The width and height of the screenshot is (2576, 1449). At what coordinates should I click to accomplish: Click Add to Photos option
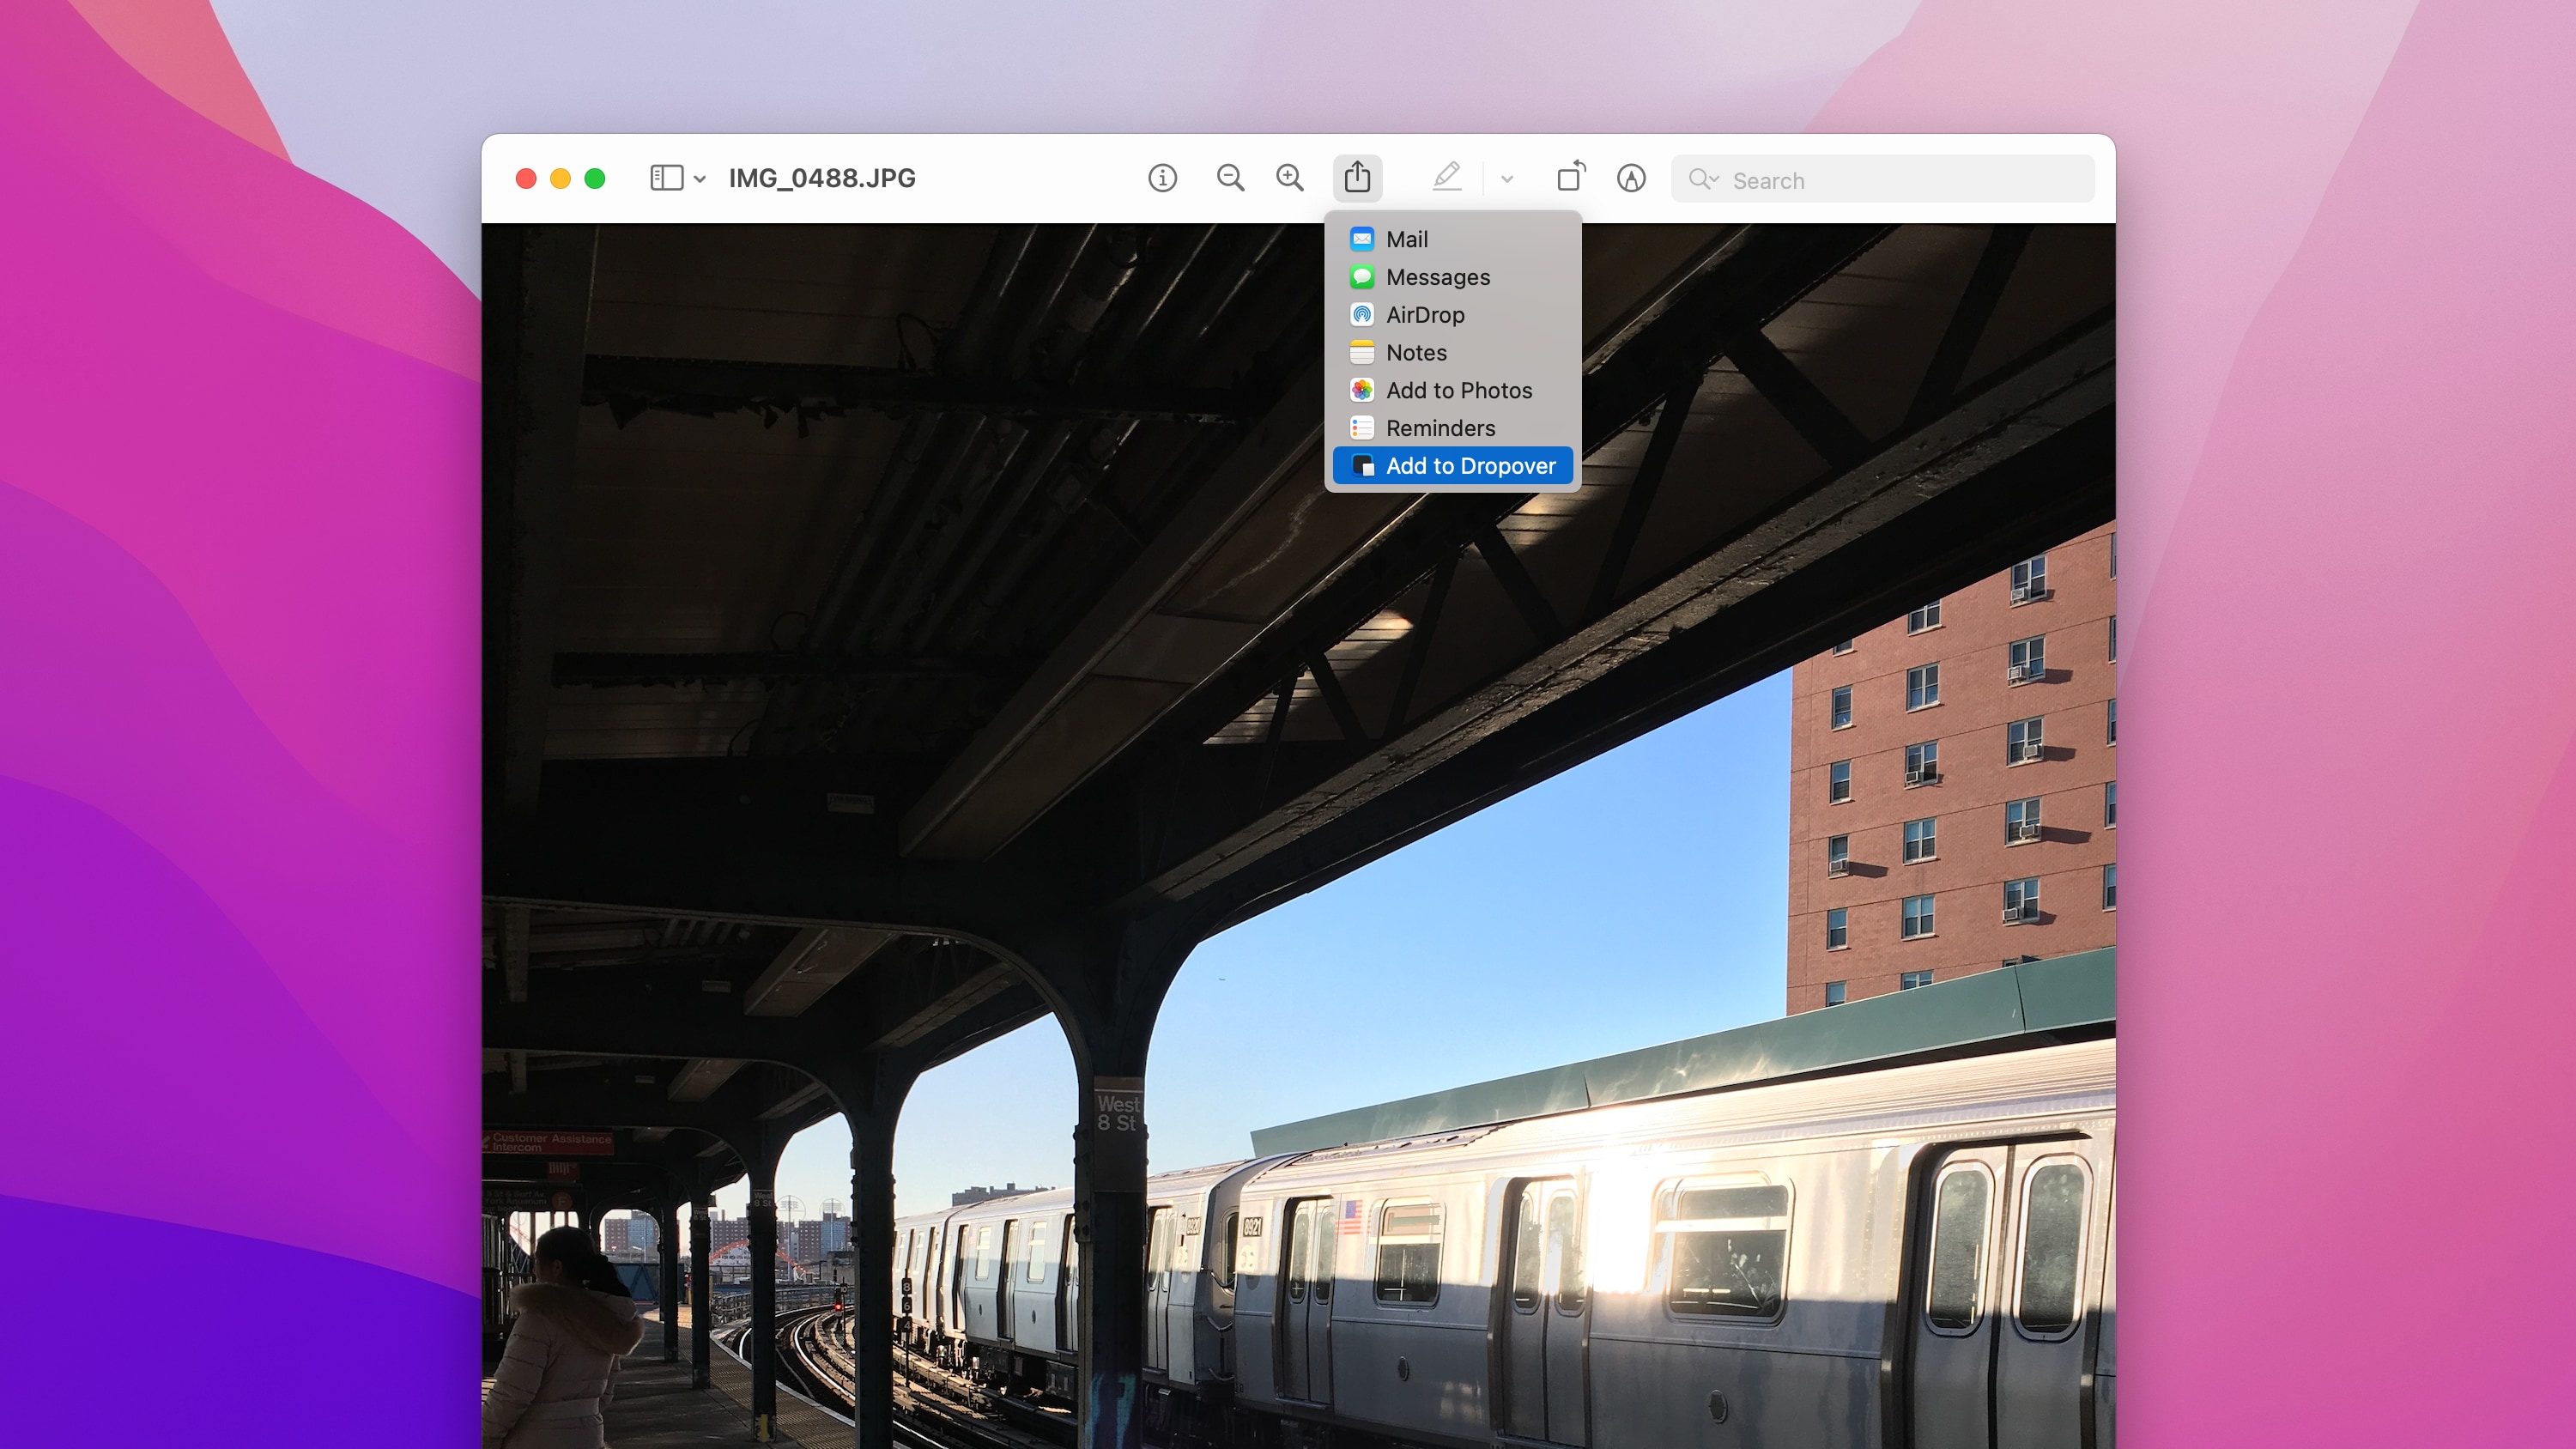(1459, 390)
